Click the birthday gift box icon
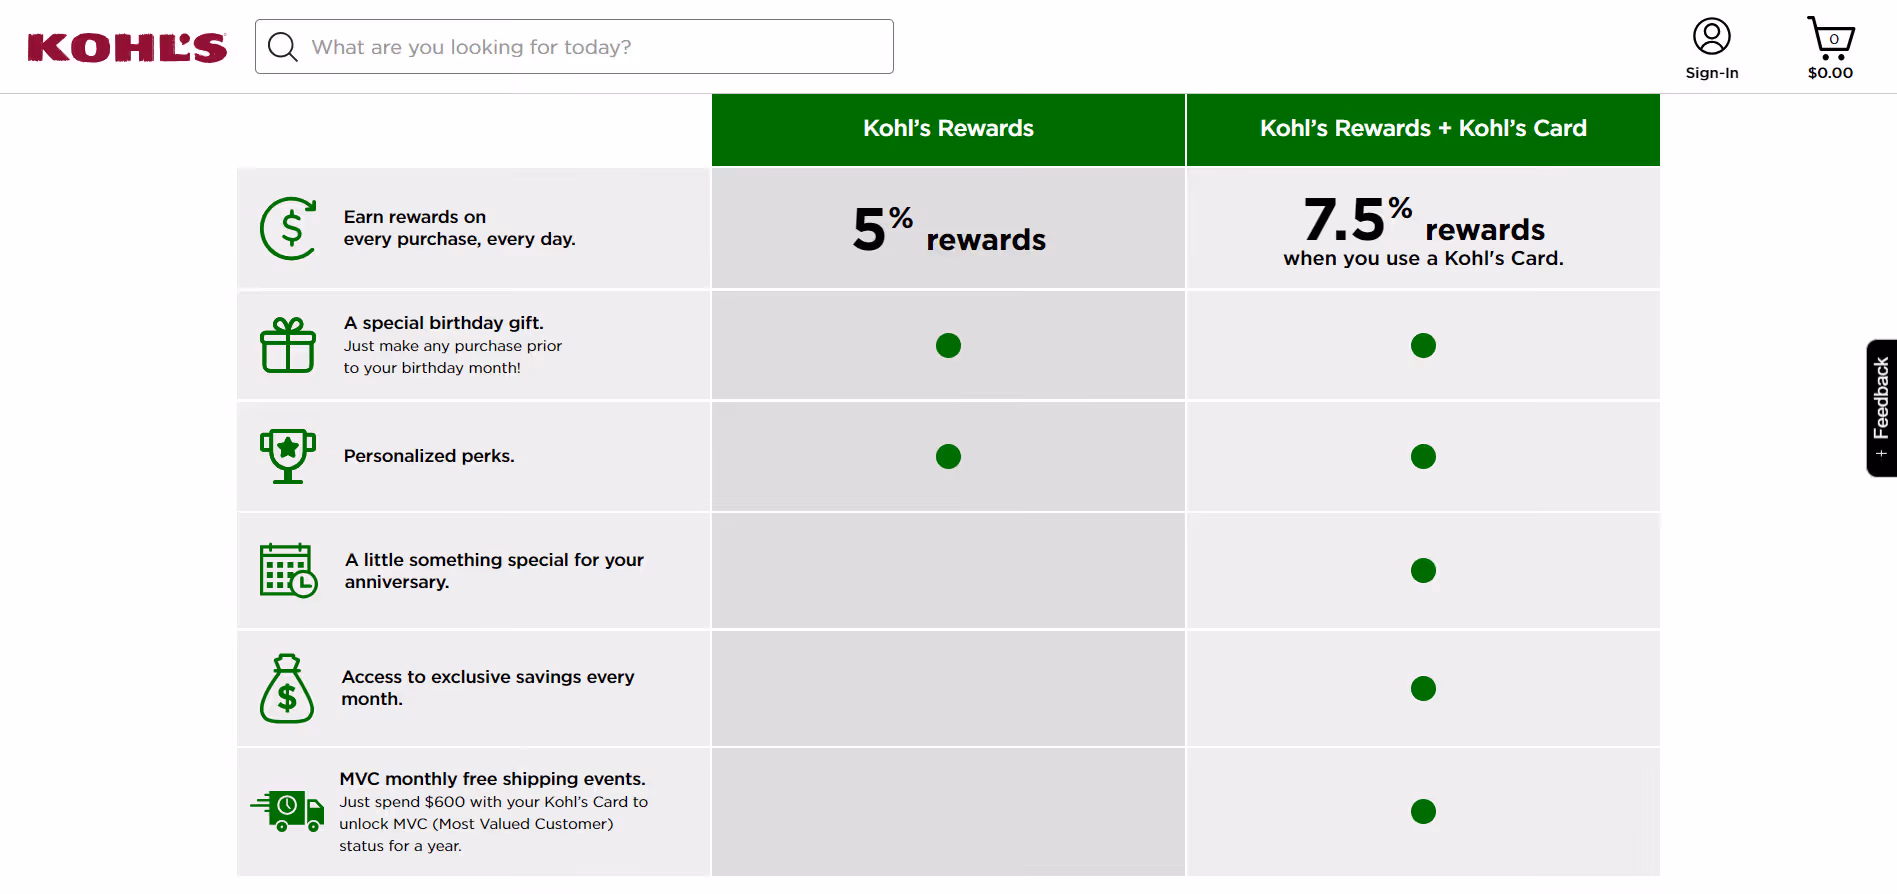The image size is (1897, 894). click(x=288, y=345)
